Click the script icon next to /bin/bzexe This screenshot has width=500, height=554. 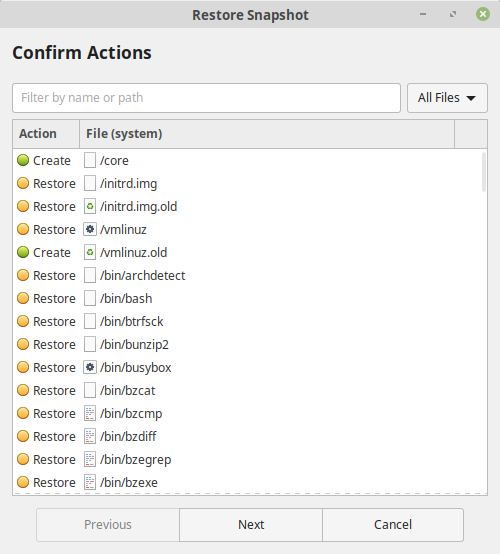90,482
